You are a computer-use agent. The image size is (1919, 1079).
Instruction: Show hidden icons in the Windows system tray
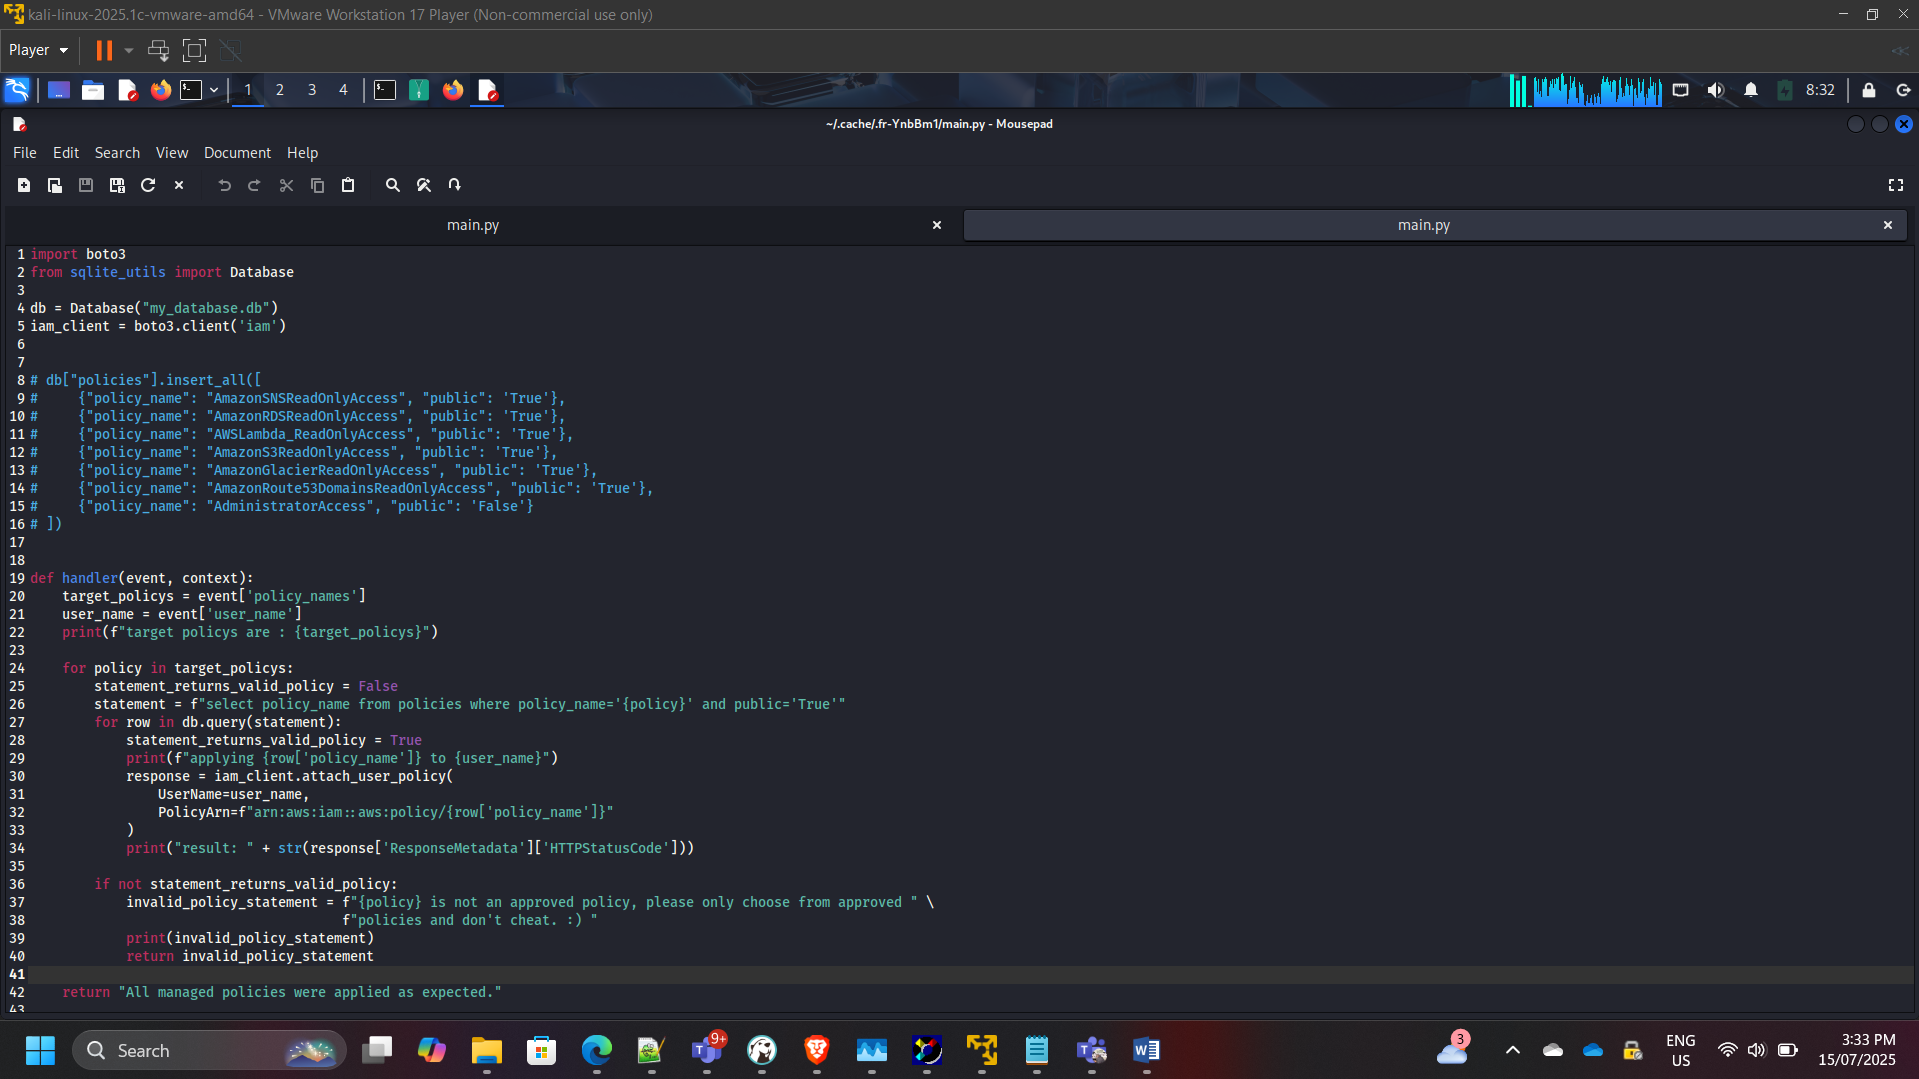click(x=1513, y=1051)
